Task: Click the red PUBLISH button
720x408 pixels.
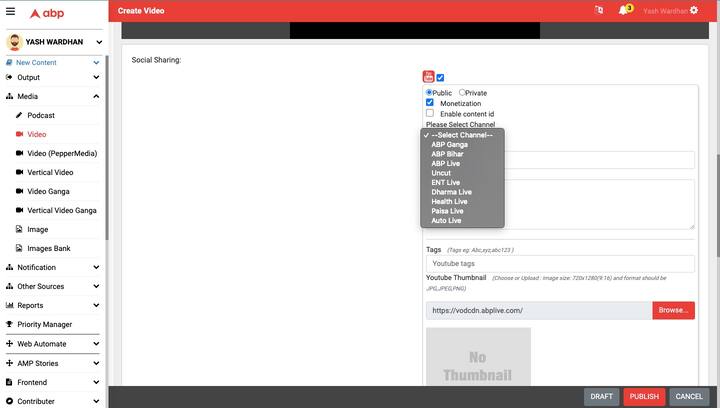Action: coord(644,397)
